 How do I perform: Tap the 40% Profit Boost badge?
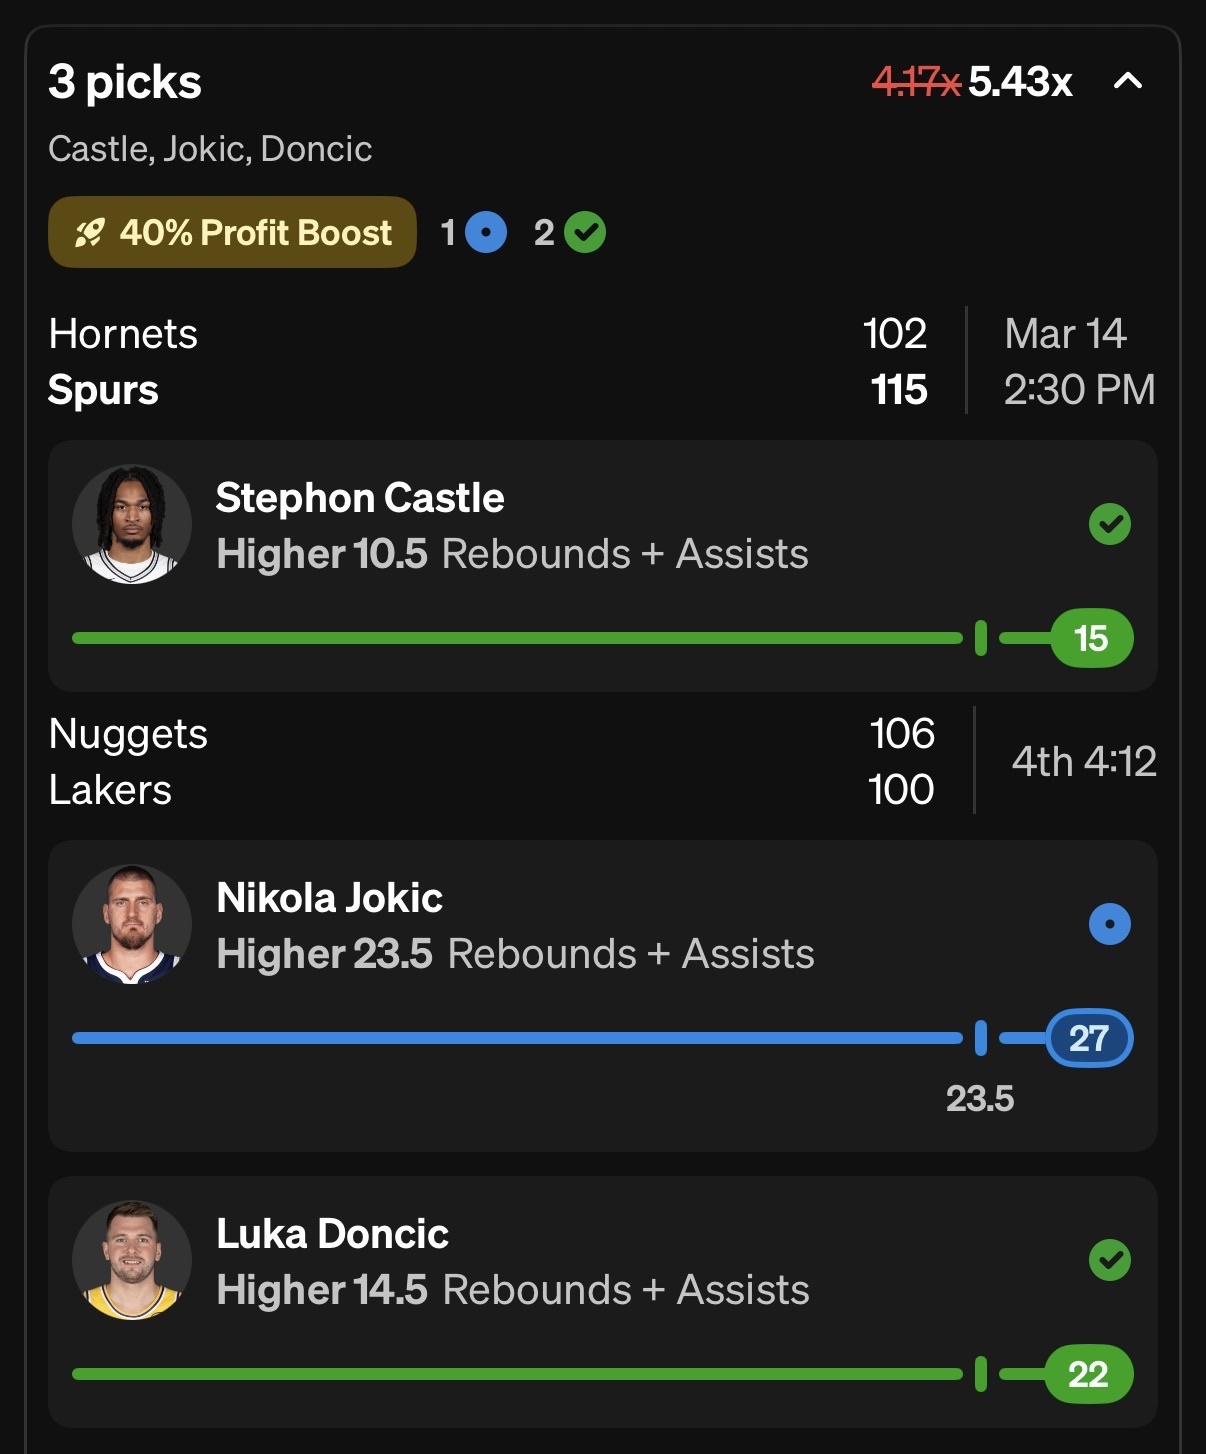tap(232, 232)
